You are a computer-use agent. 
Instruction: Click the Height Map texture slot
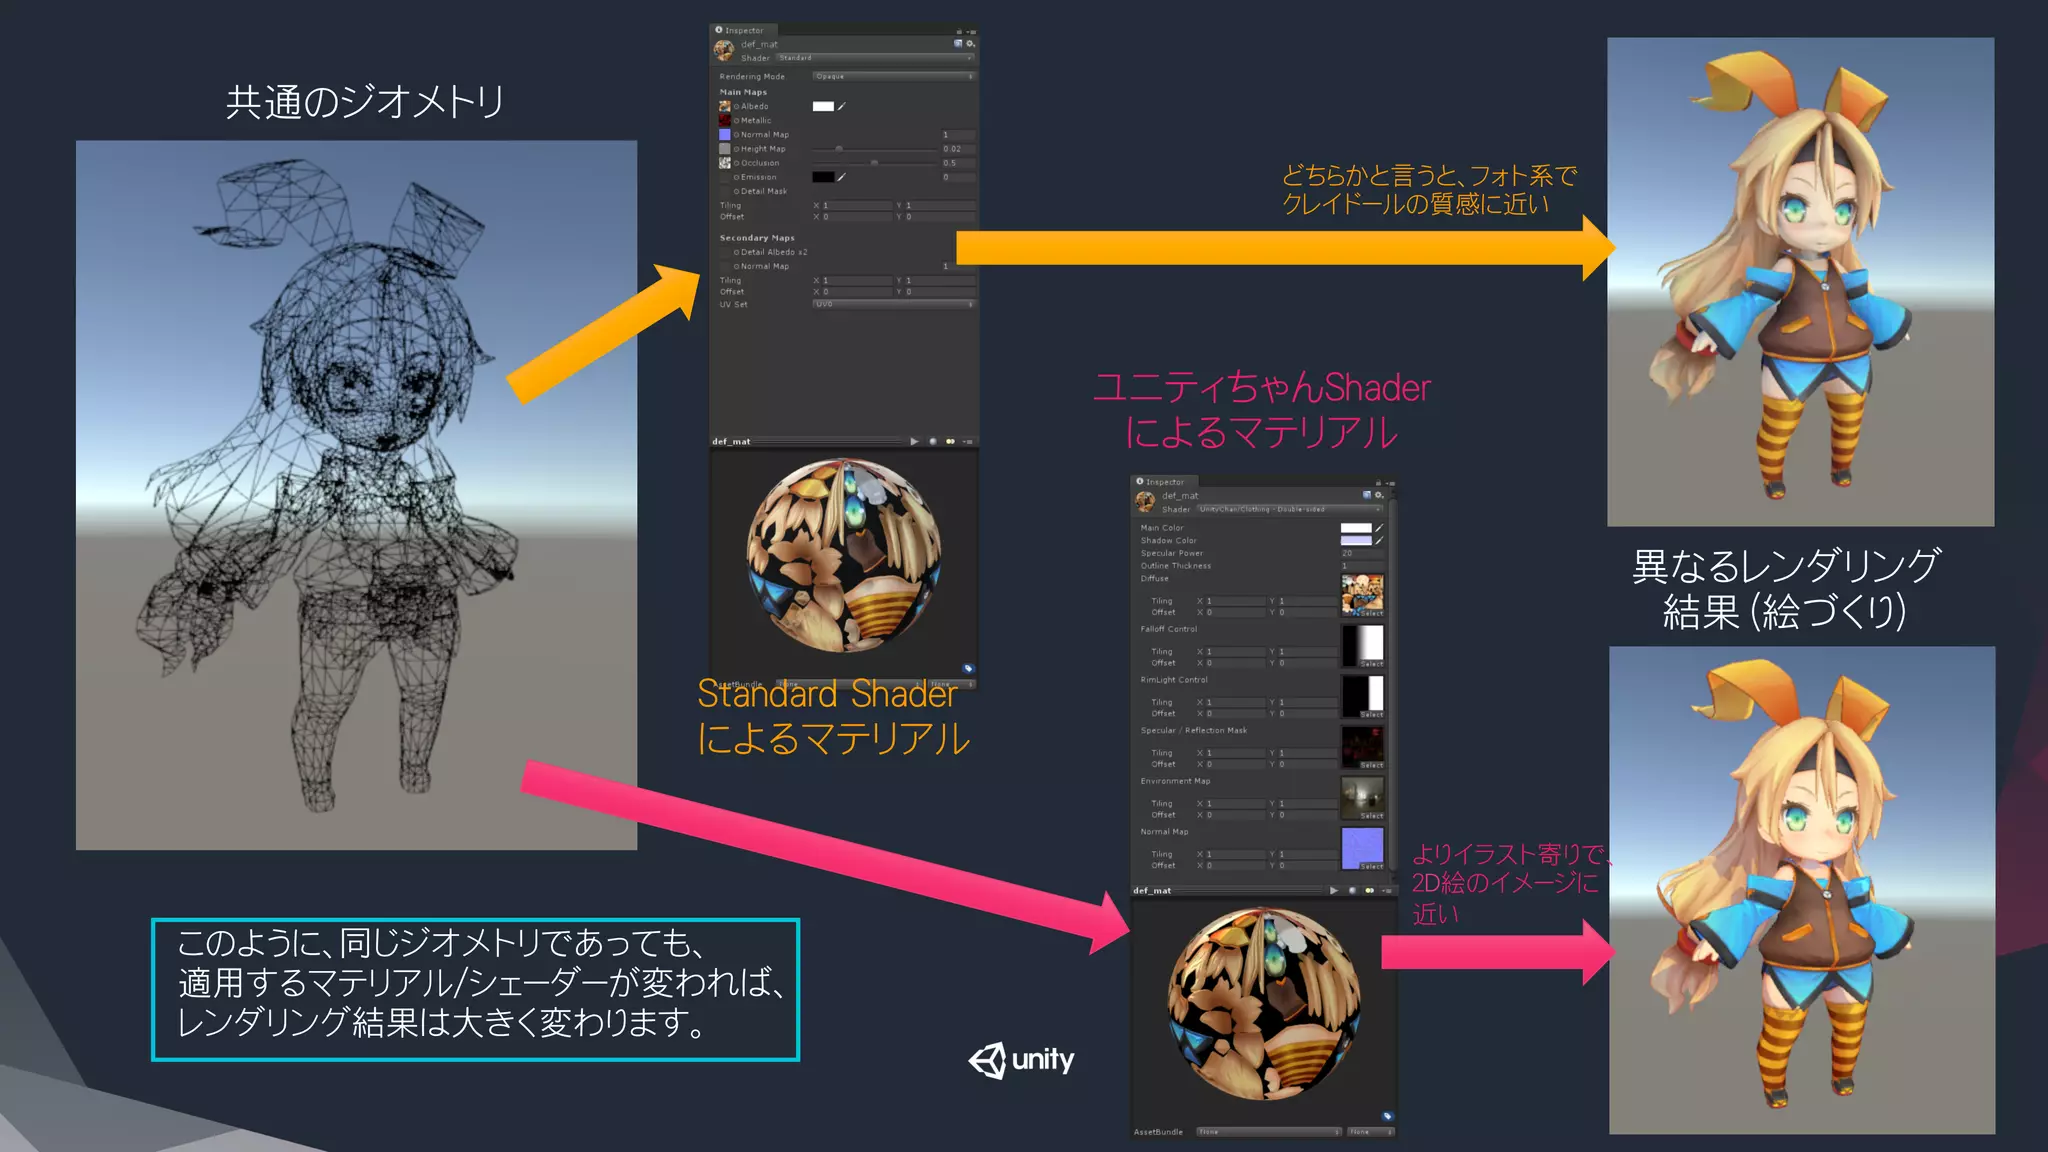tap(725, 148)
